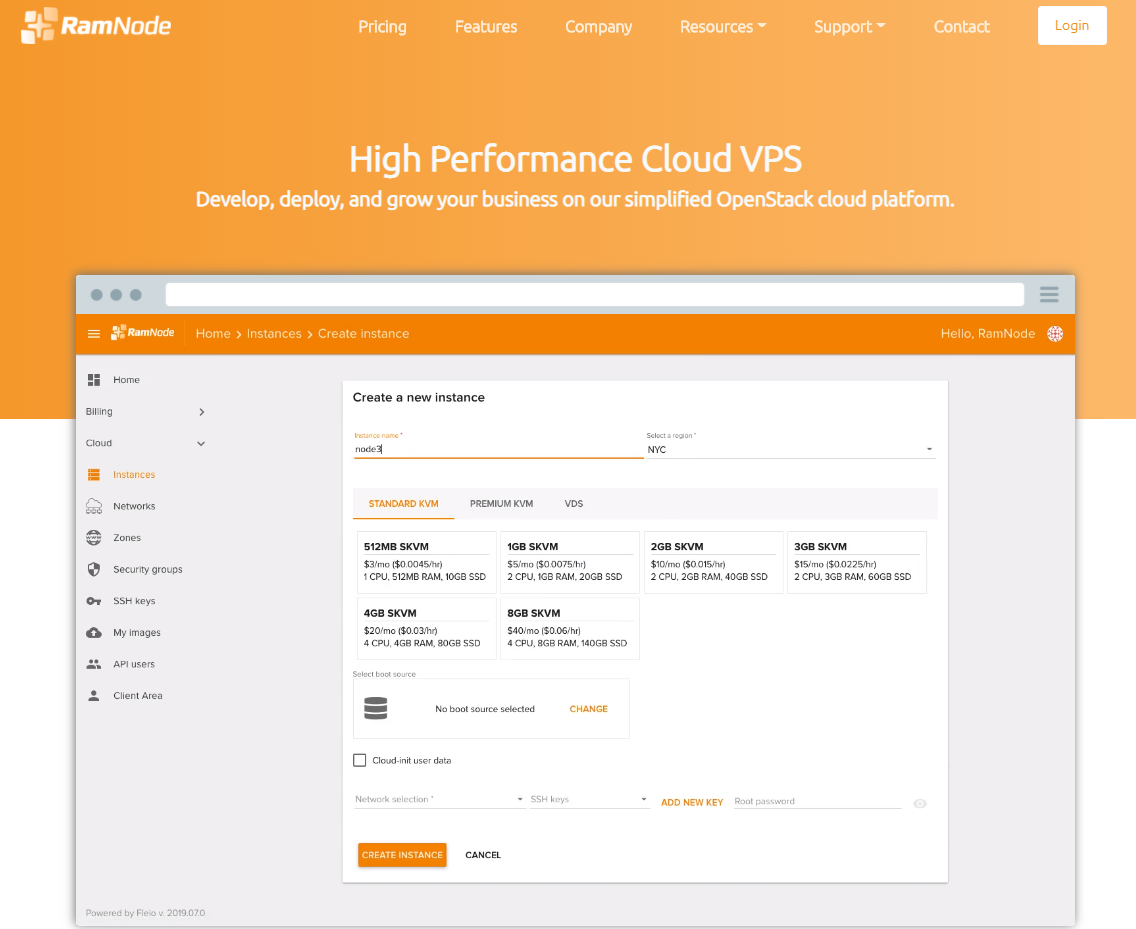Viewport: 1136px width, 929px height.
Task: Click the API users sidebar icon
Action: (x=95, y=664)
